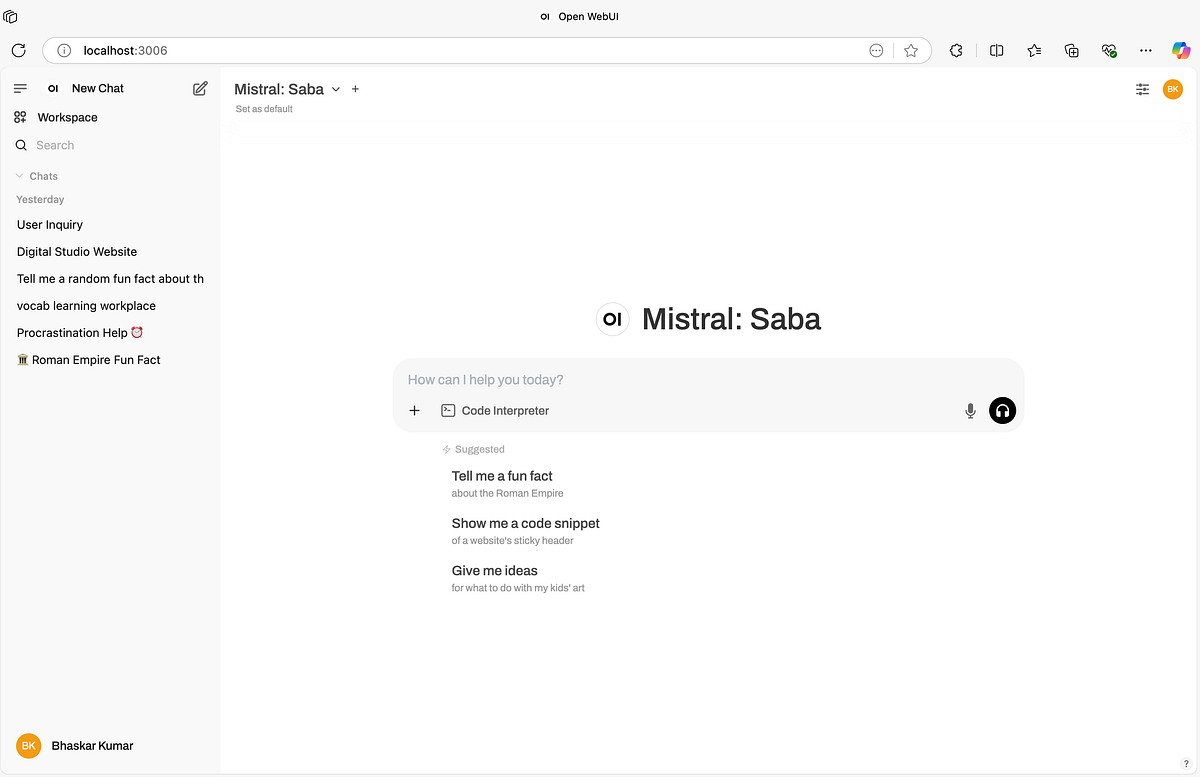Enable Copilot in the browser toolbar

click(1181, 49)
